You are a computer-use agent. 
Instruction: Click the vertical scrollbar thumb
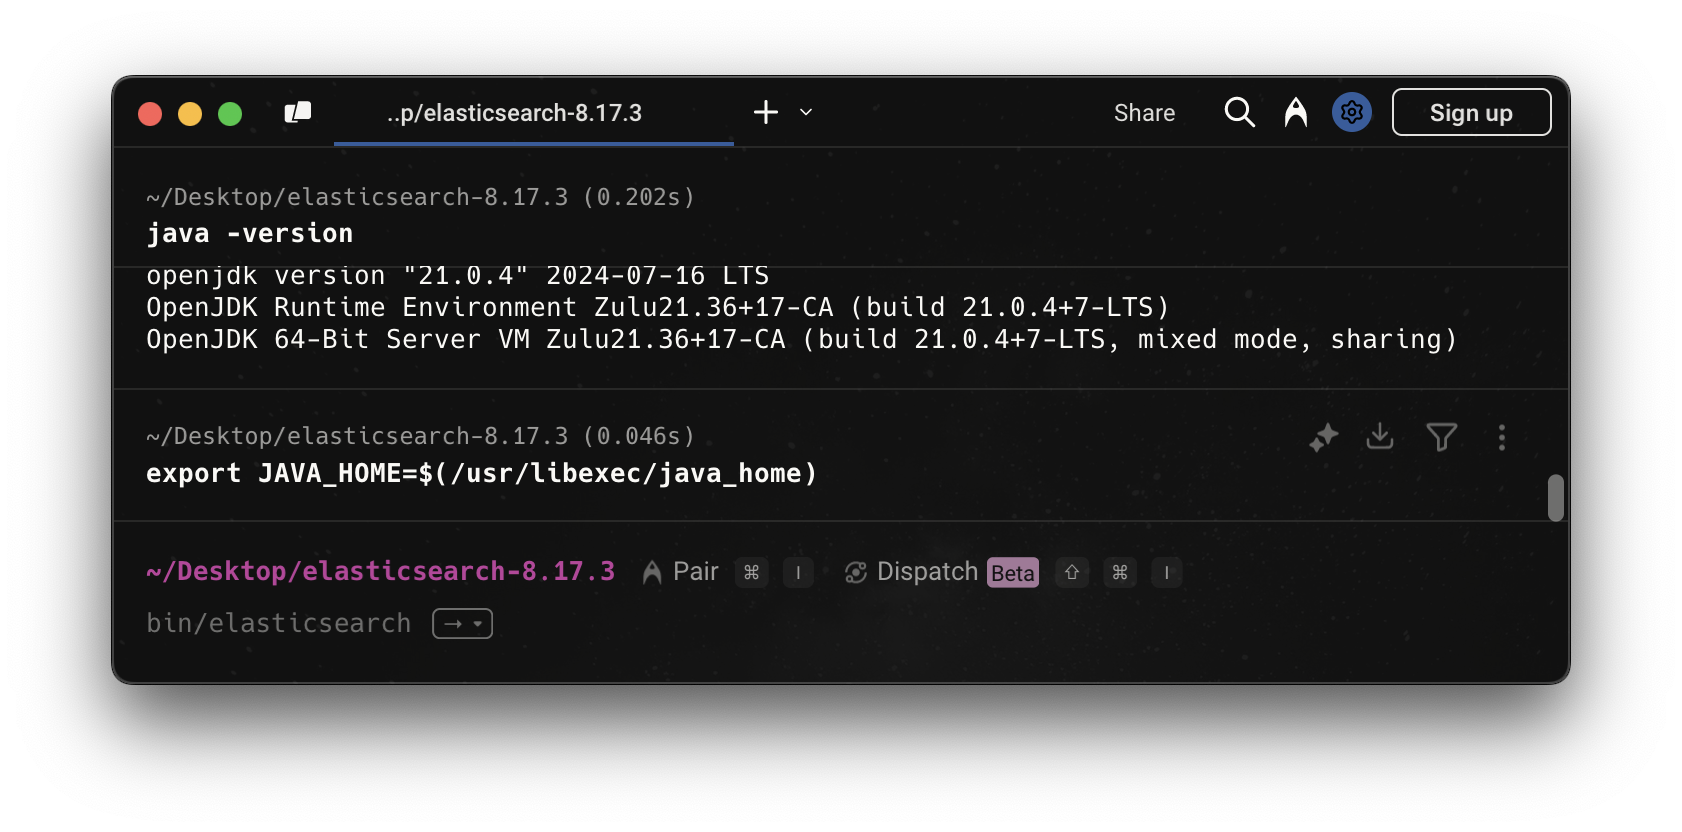click(1555, 497)
